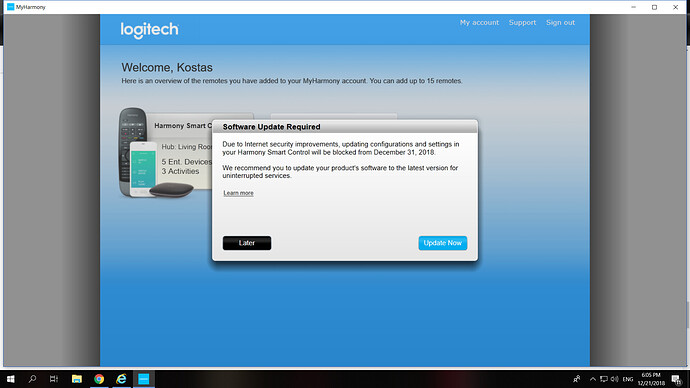Open the Support link
Screen dimensions: 690x388
[522, 22]
